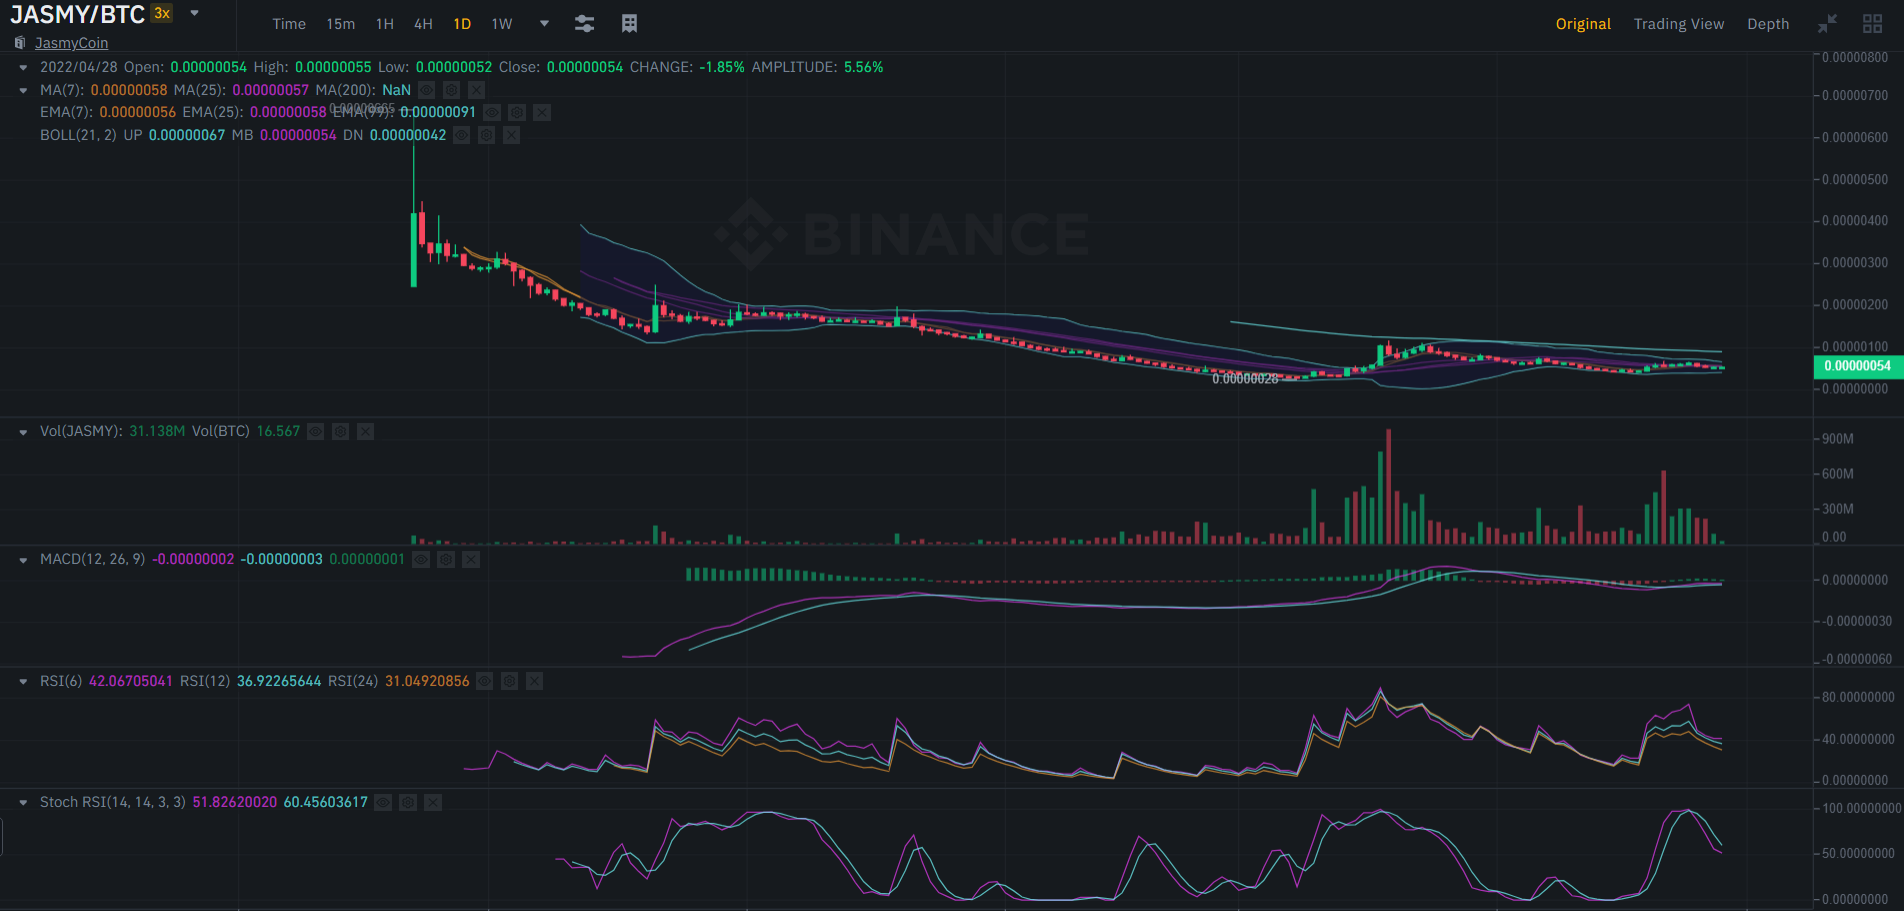Open settings gear for the MA indicator
Screen dimensions: 1904x911
[x=452, y=90]
